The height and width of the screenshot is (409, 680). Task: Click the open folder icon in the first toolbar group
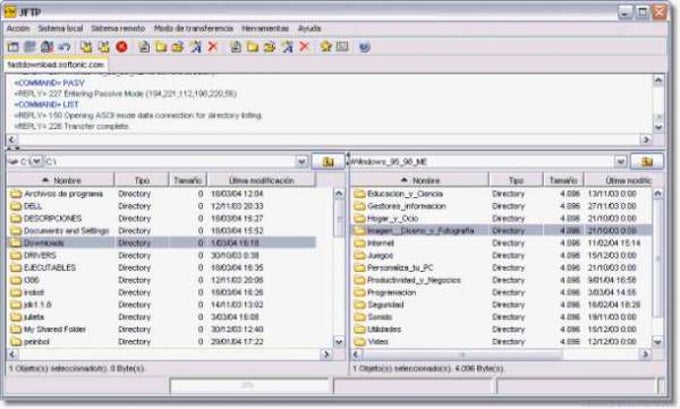178,46
